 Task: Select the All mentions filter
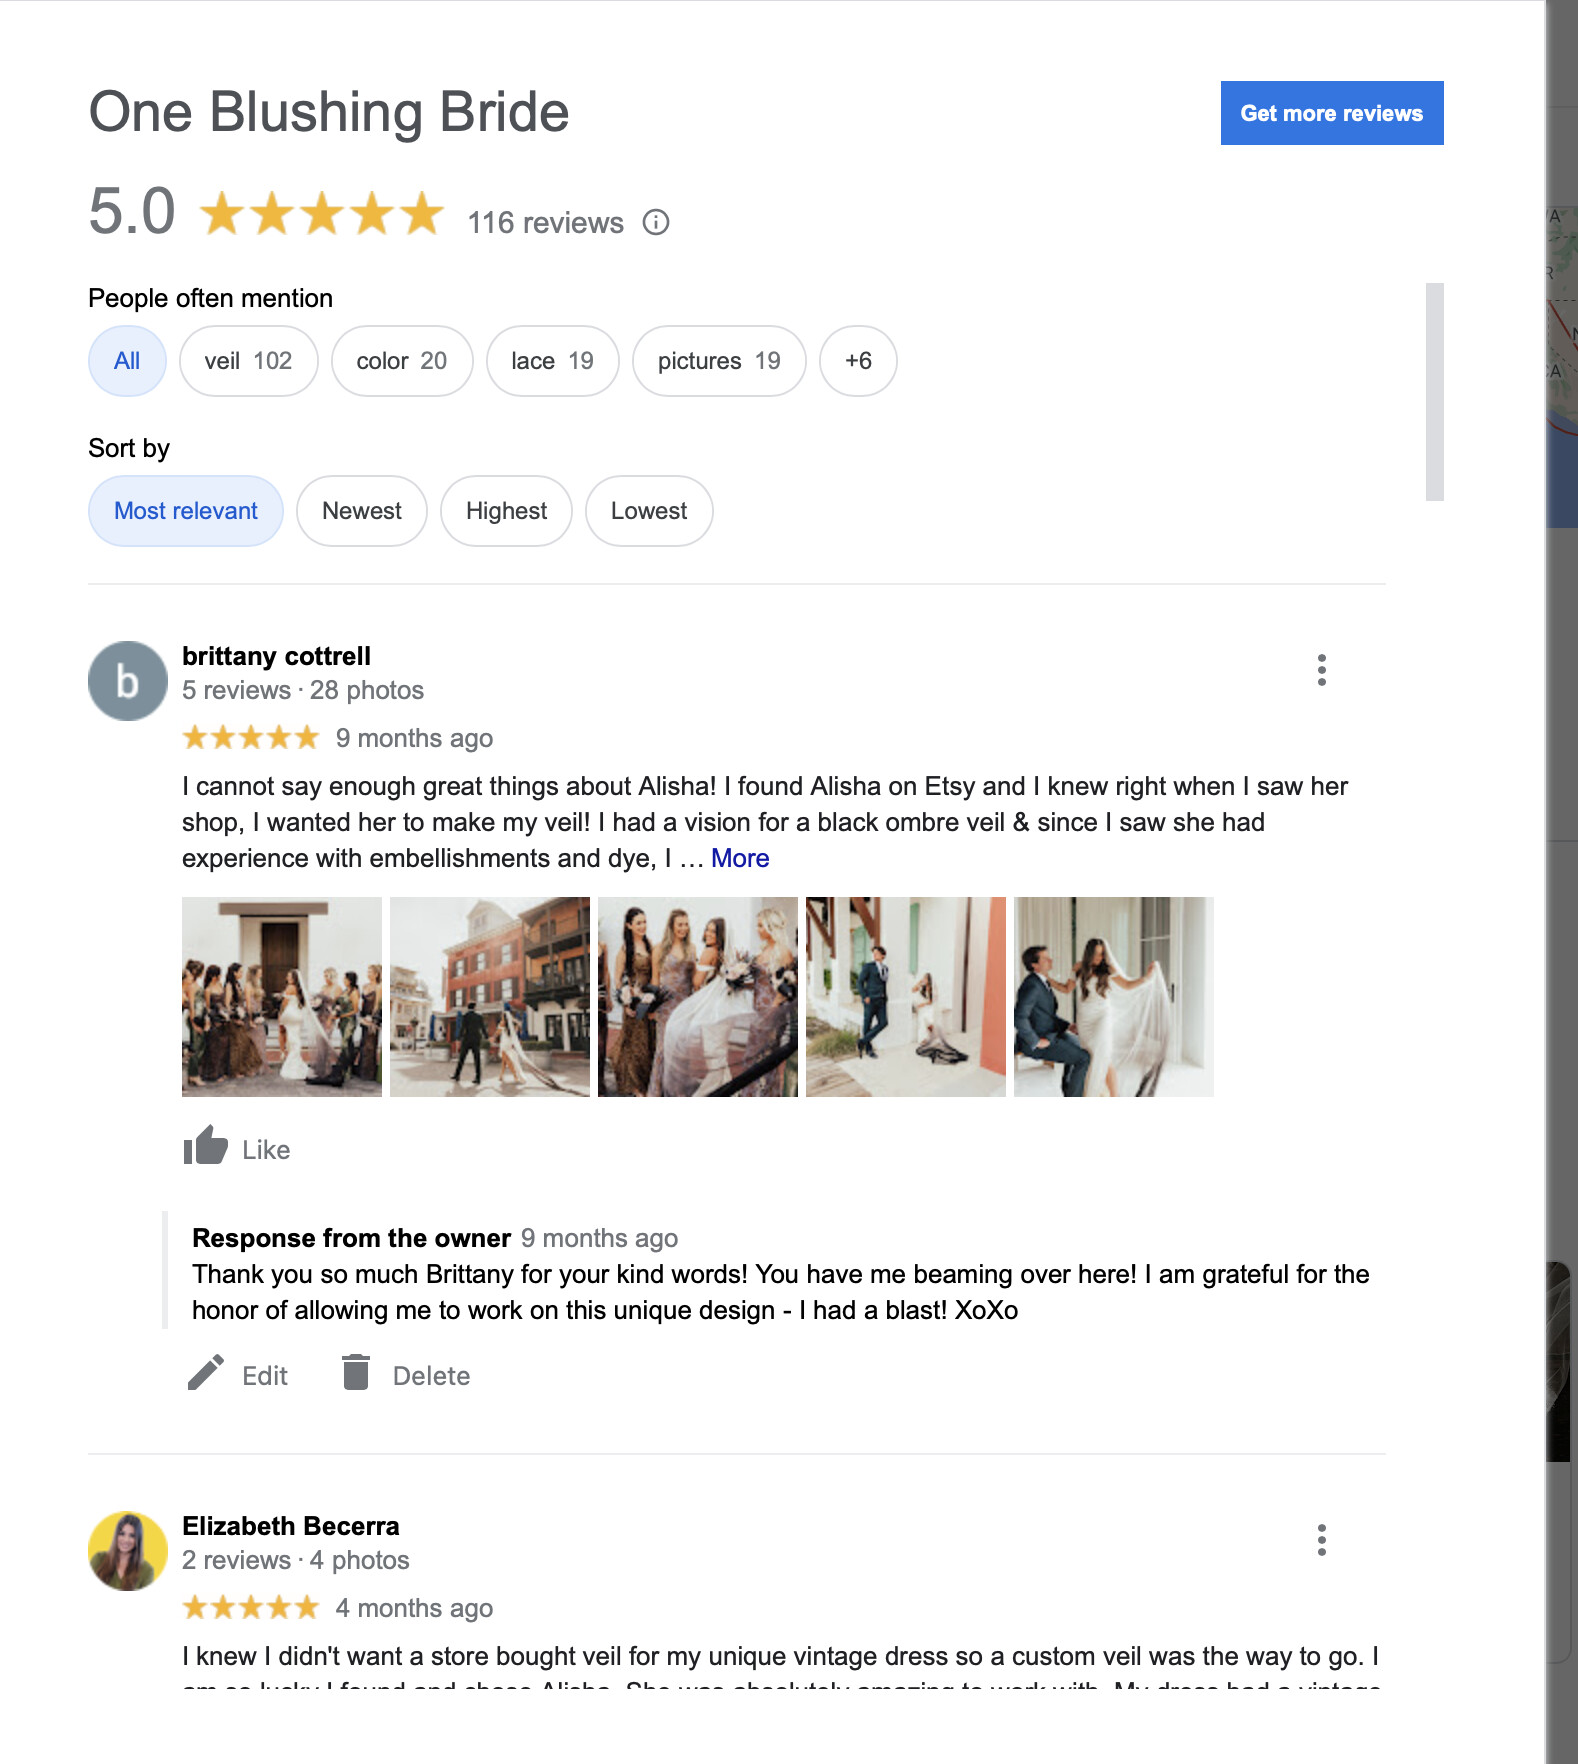127,361
